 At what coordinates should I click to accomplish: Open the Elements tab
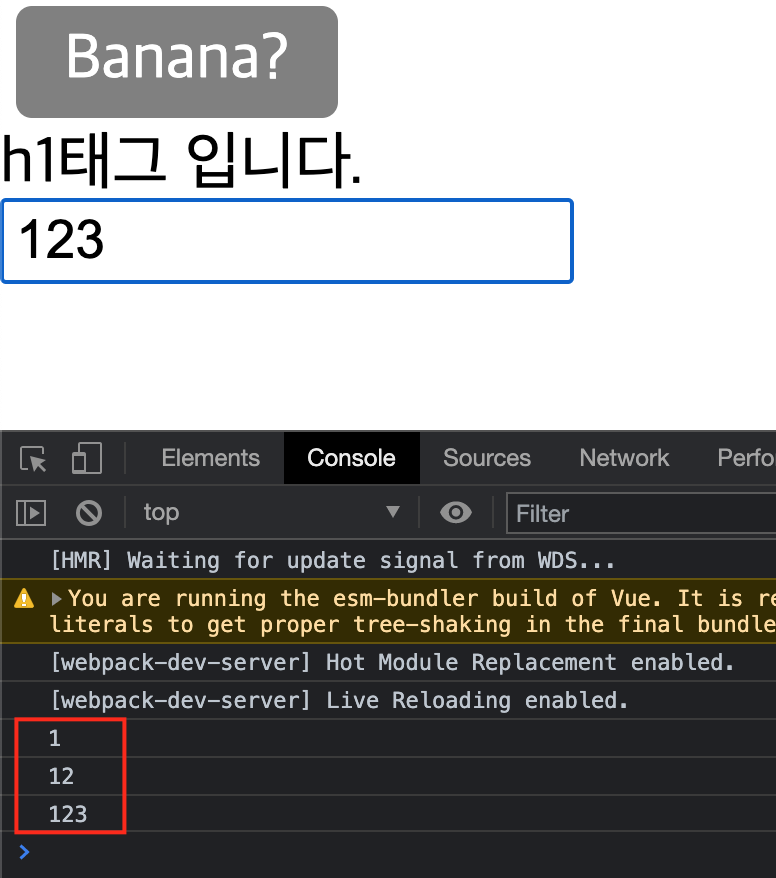pos(211,458)
